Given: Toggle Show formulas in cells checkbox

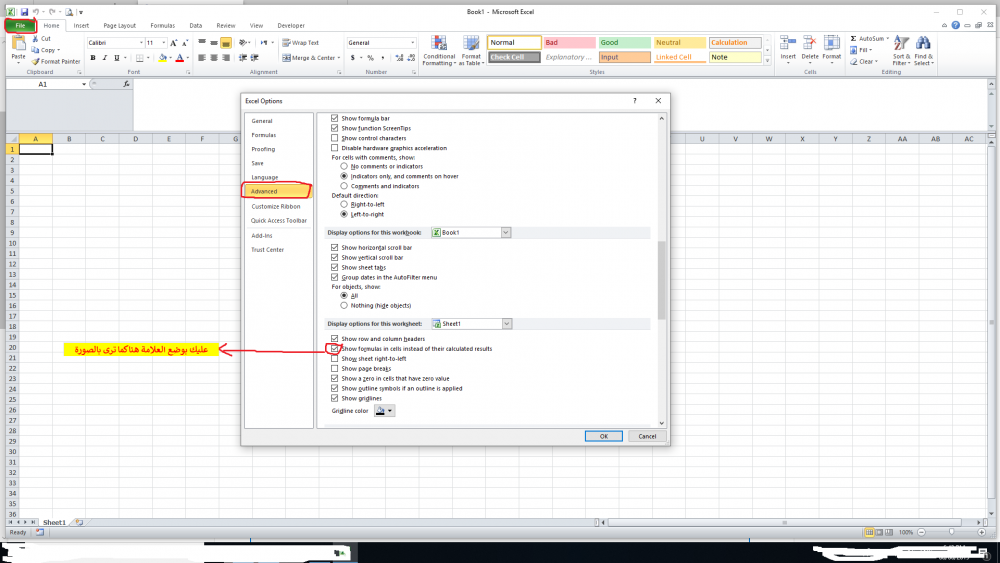Looking at the screenshot, I should coord(334,349).
